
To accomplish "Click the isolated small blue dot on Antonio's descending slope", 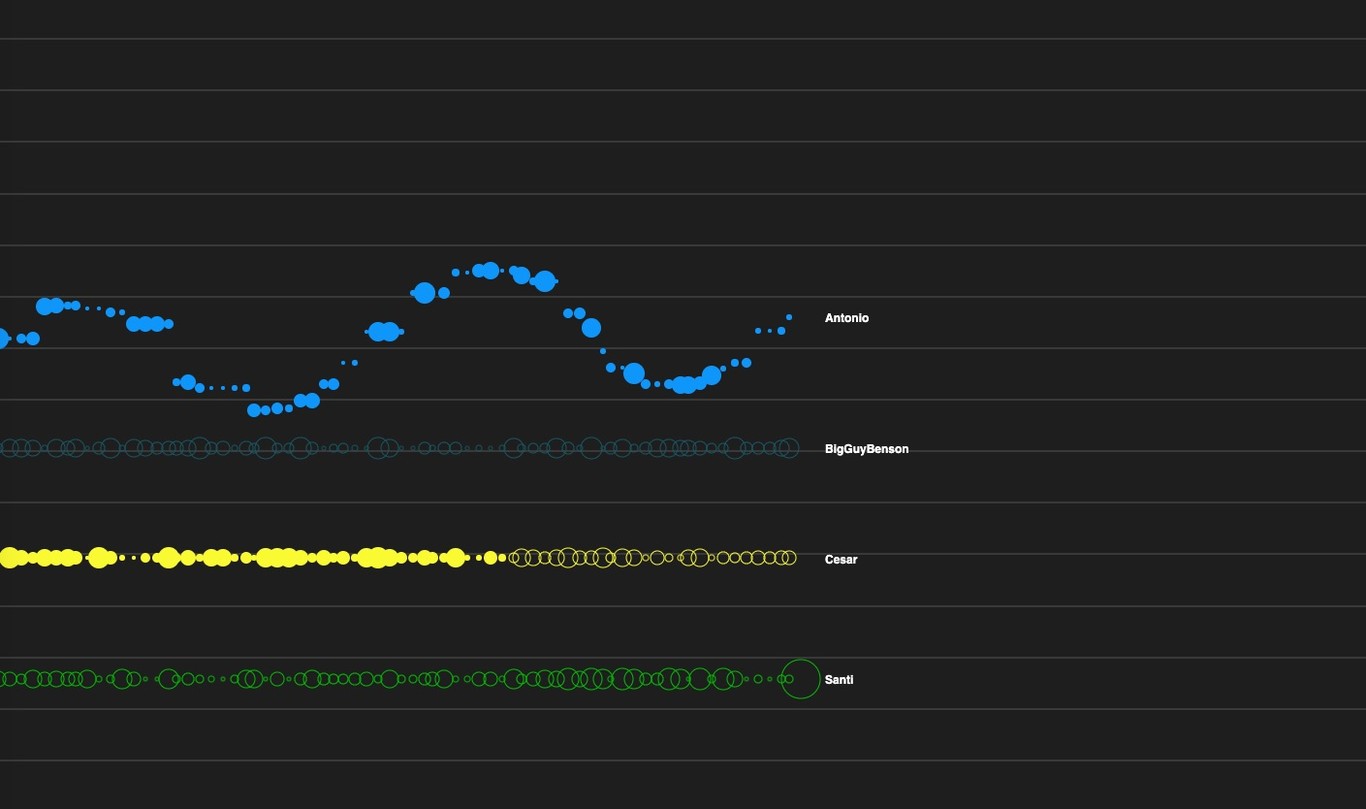I will point(603,351).
